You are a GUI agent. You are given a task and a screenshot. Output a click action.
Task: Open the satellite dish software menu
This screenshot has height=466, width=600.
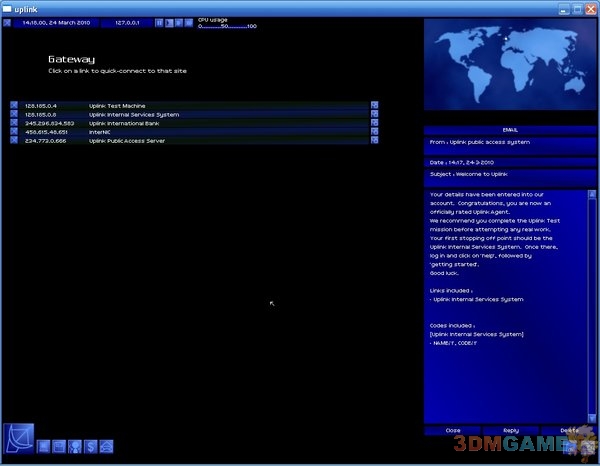click(x=20, y=440)
